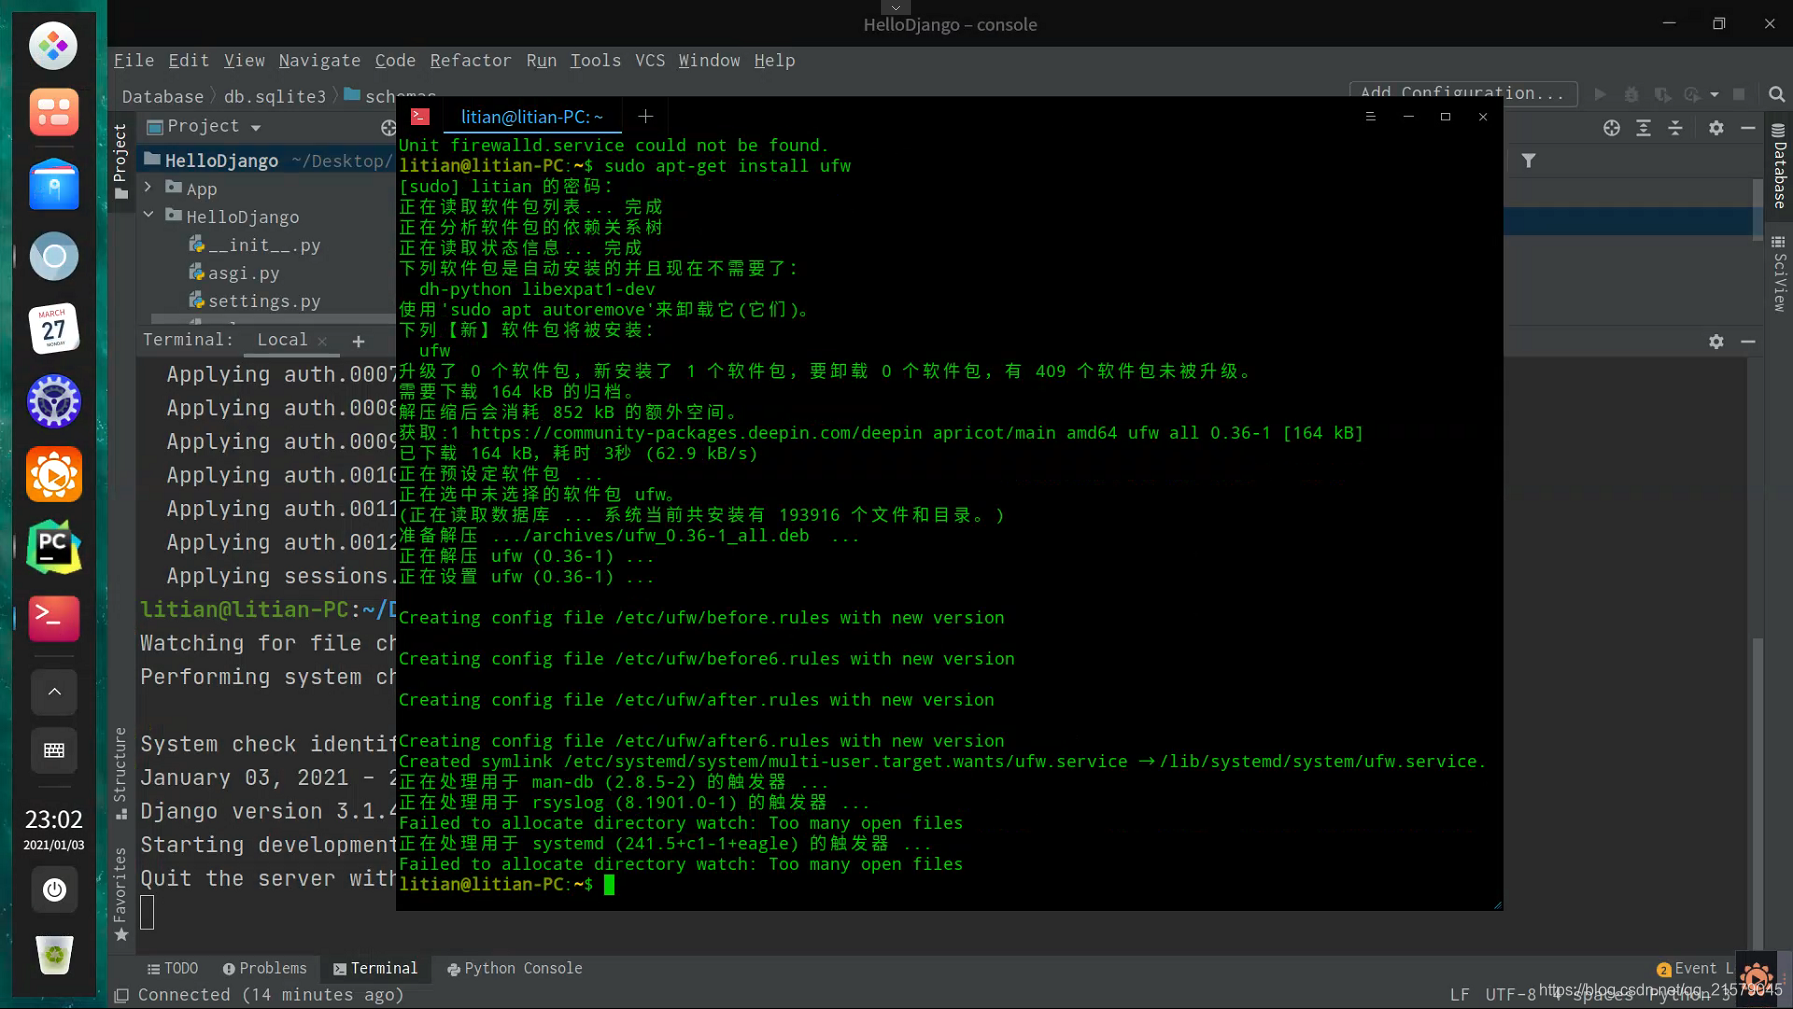Select the HelloDjango project root
The height and width of the screenshot is (1009, 1793).
click(221, 160)
